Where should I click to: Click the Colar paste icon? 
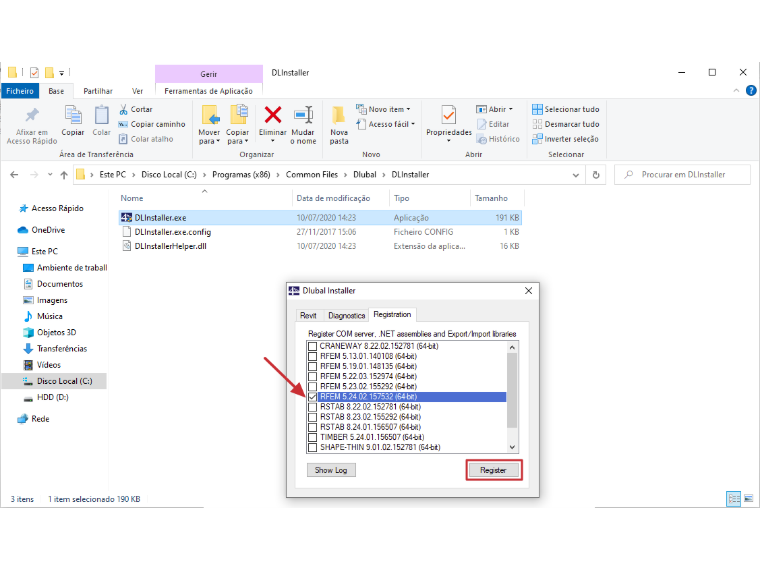tap(101, 115)
